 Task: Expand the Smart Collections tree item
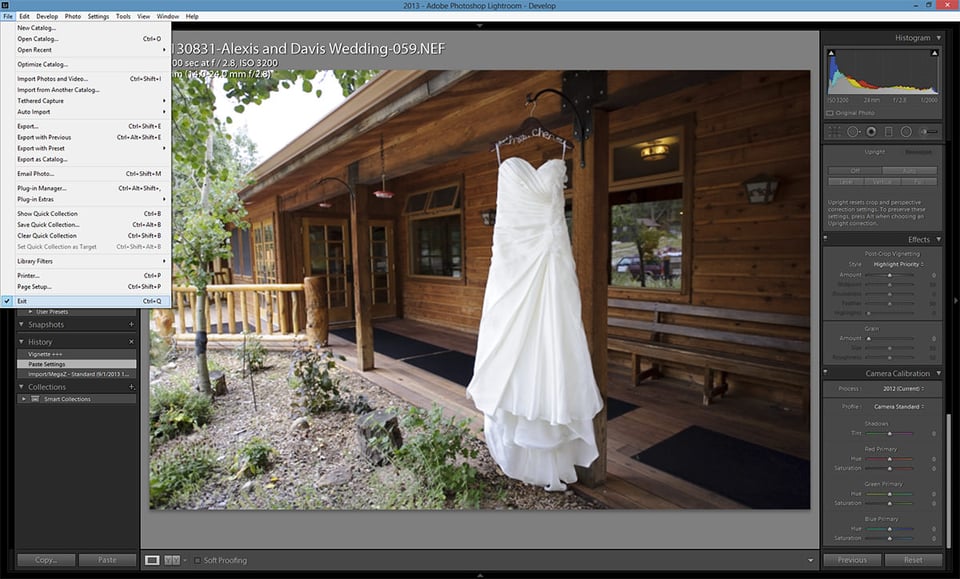coord(24,398)
